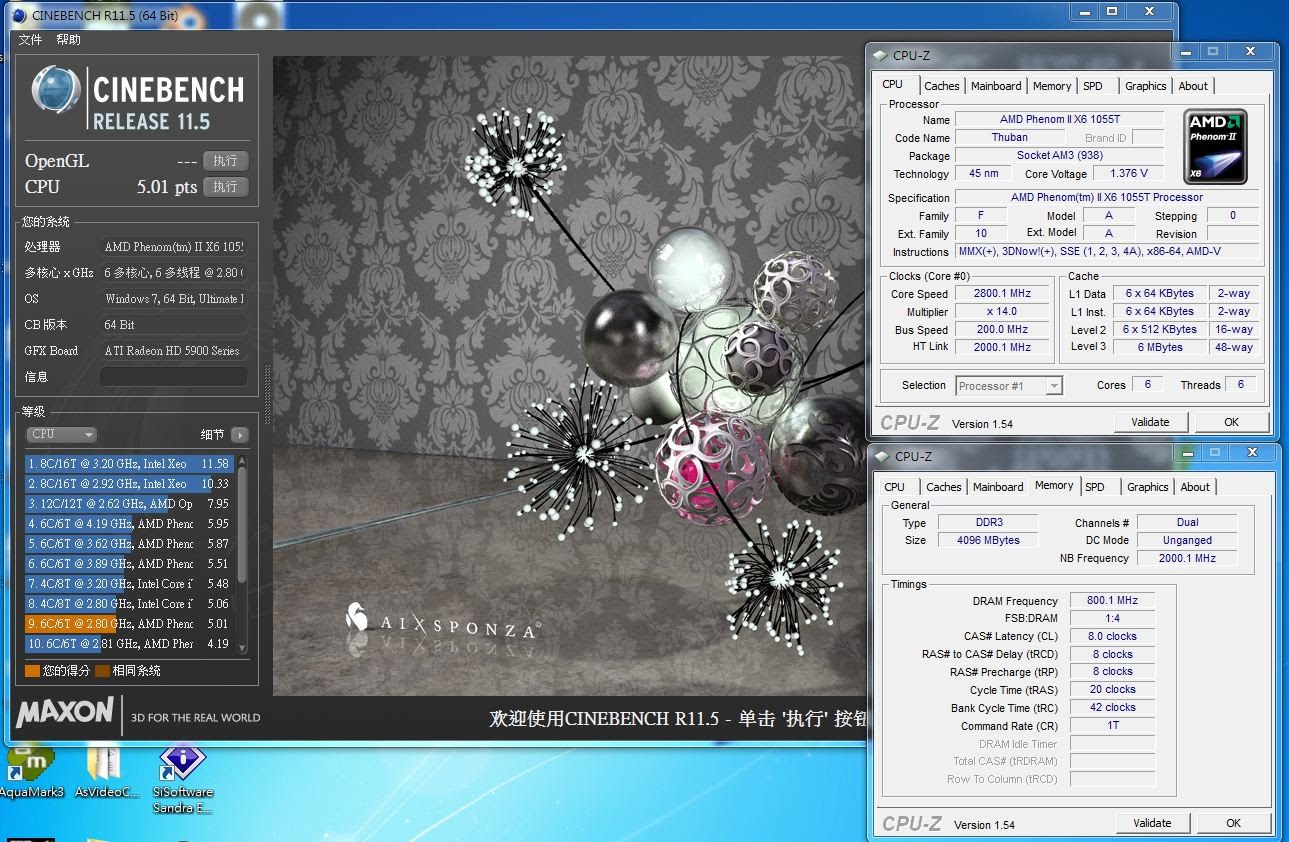Click the NB Frequency value 2000.1 MHz
Viewport: 1289px width, 842px height.
(1187, 559)
